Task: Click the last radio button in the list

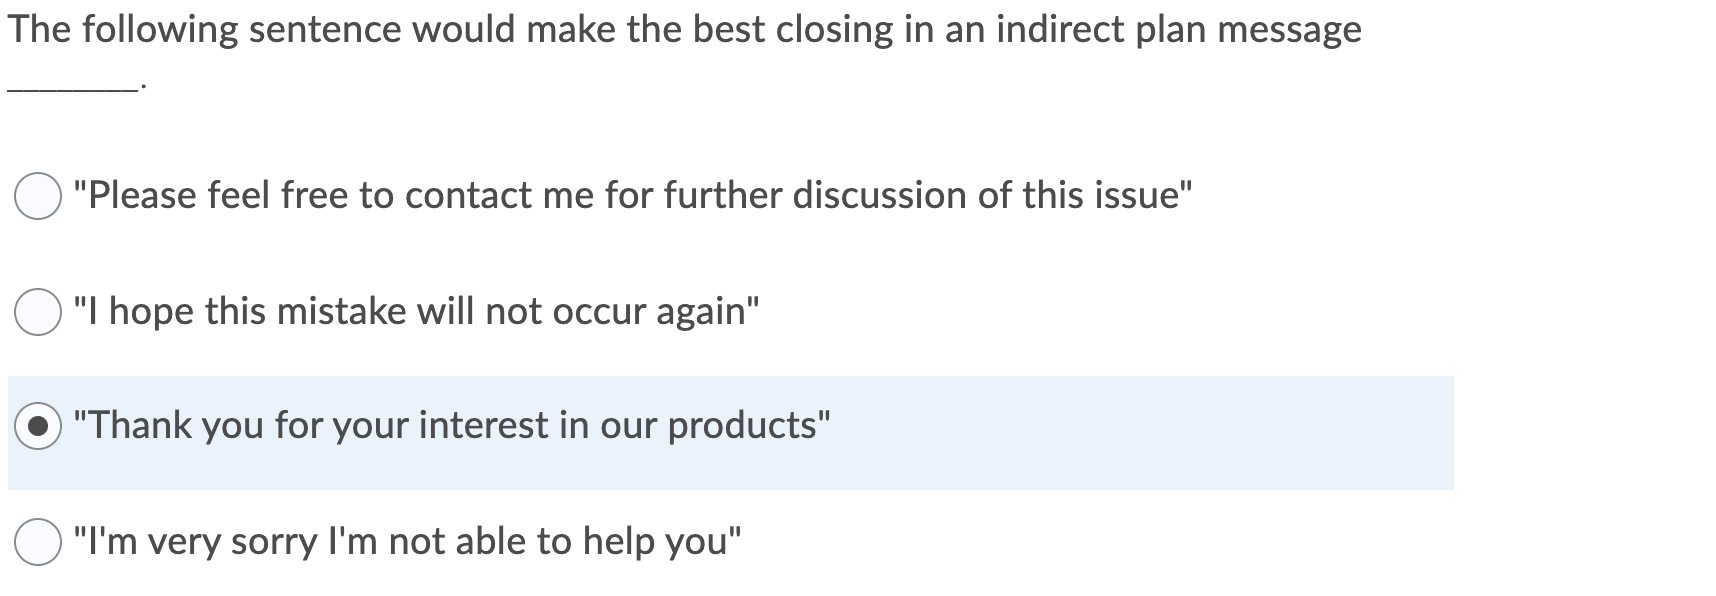Action: click(x=36, y=540)
